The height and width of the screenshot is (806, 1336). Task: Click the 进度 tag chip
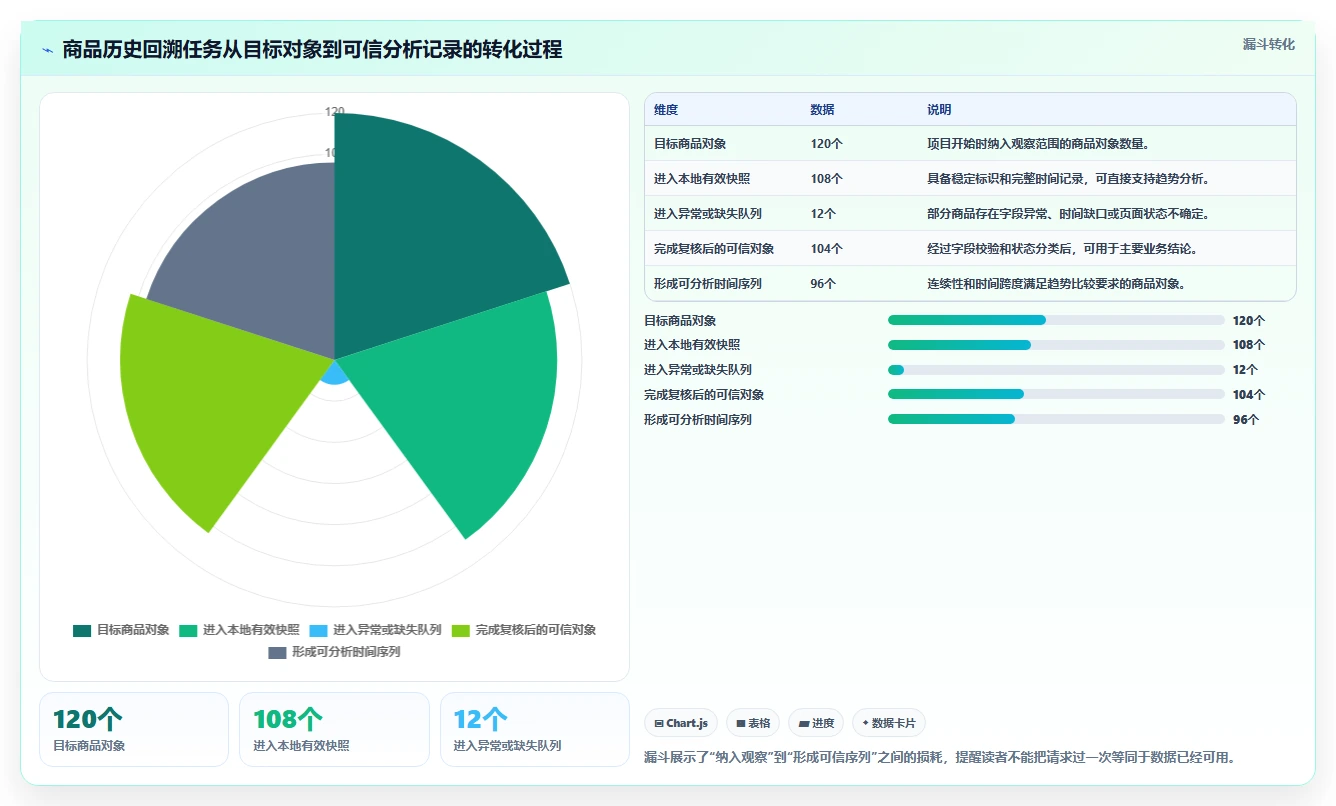816,723
